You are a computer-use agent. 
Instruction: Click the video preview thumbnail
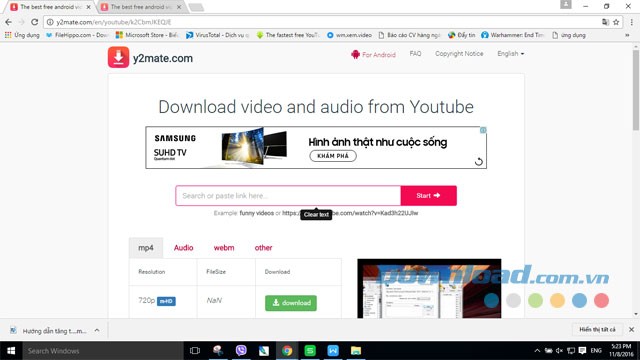click(x=429, y=289)
